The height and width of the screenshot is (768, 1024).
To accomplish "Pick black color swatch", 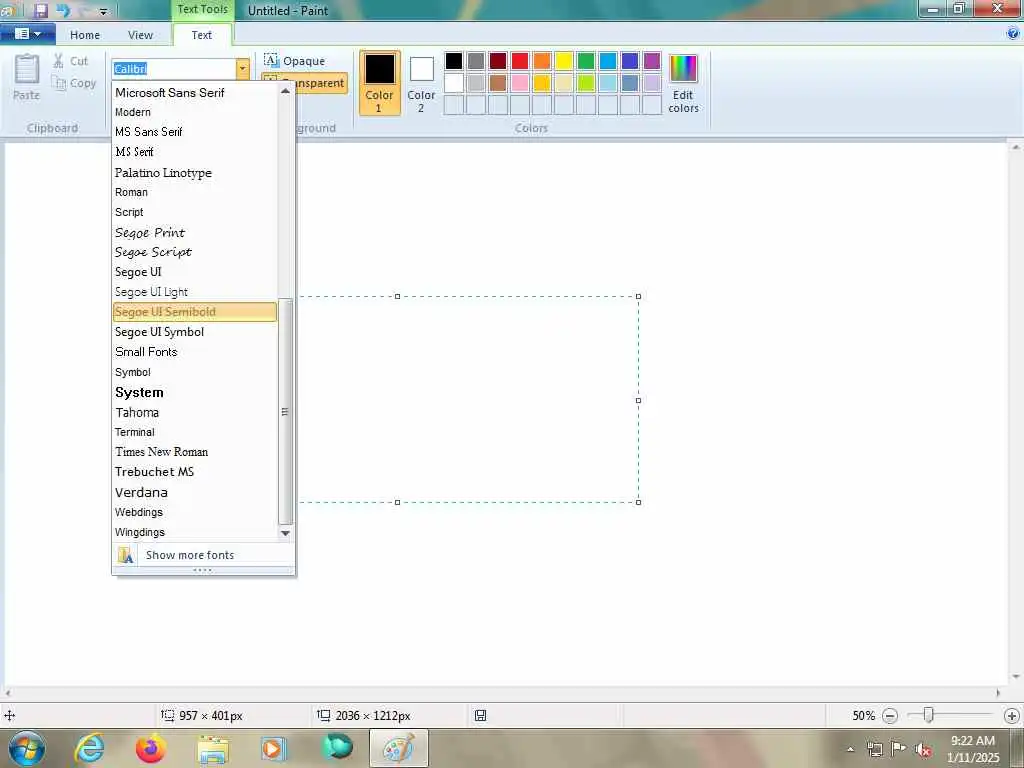I will pyautogui.click(x=454, y=61).
